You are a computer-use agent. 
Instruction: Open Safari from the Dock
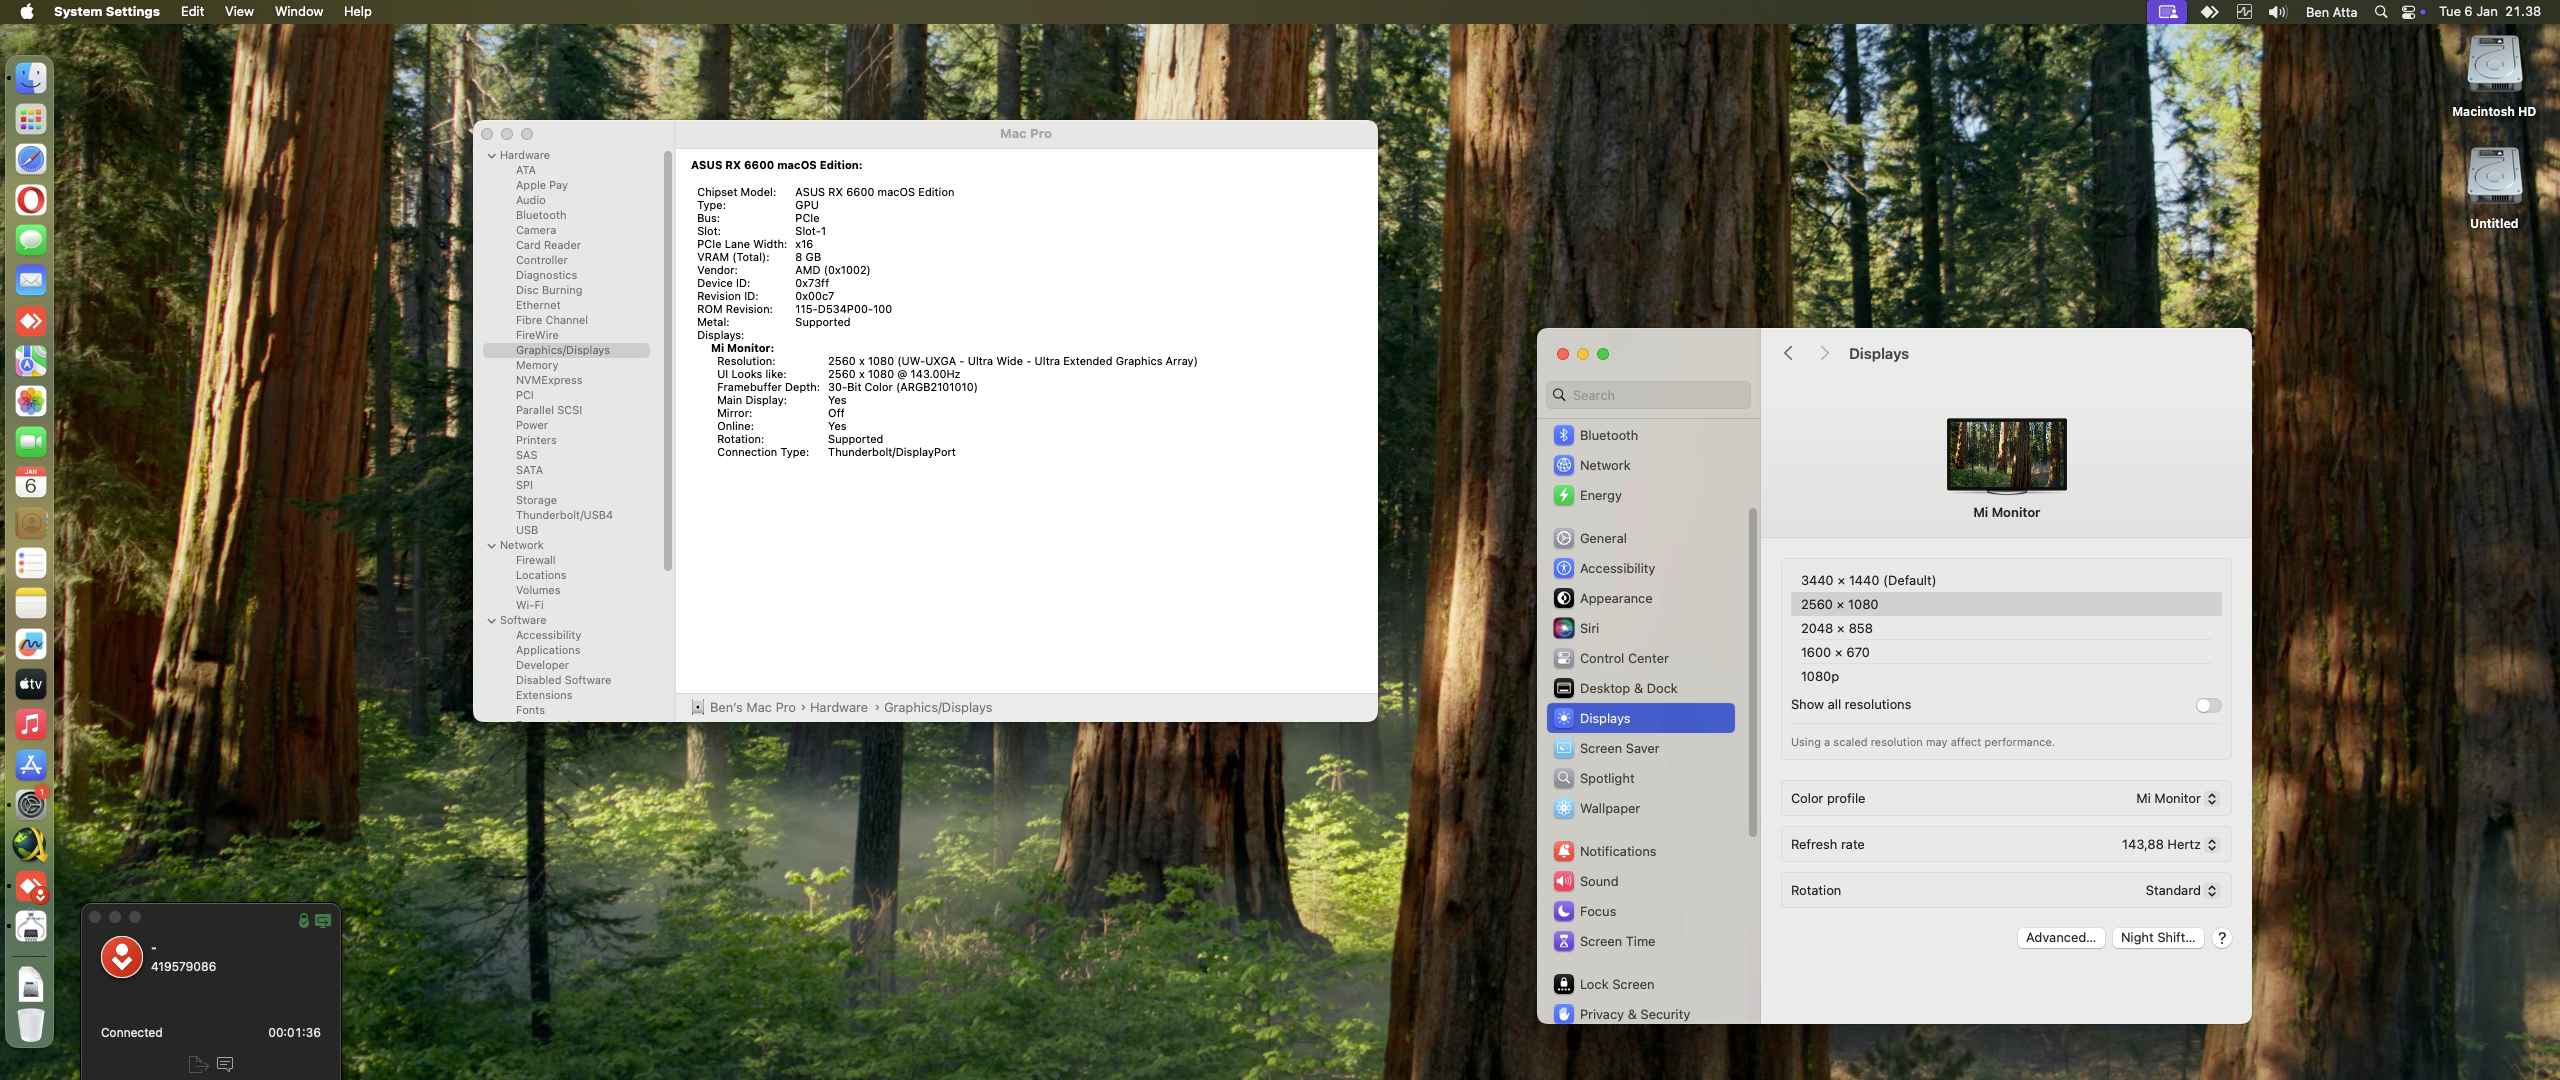pos(31,159)
